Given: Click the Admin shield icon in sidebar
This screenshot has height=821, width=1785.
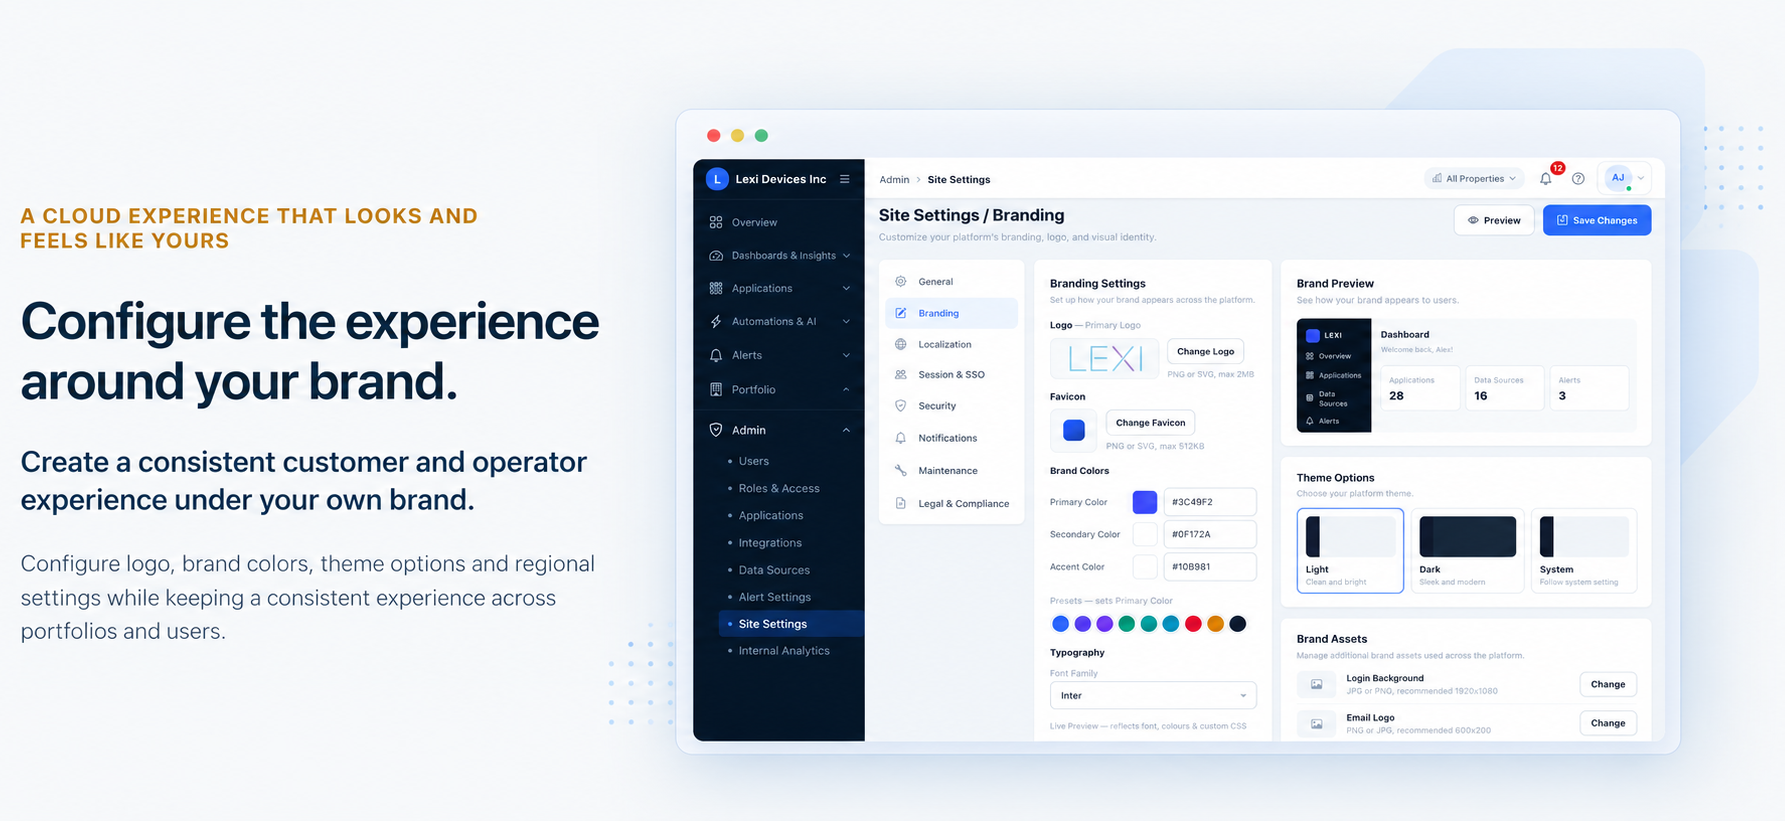Looking at the screenshot, I should tap(716, 430).
